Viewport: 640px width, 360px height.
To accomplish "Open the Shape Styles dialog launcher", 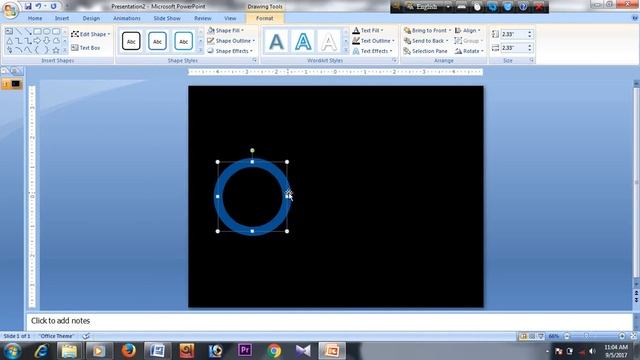I will pyautogui.click(x=254, y=60).
